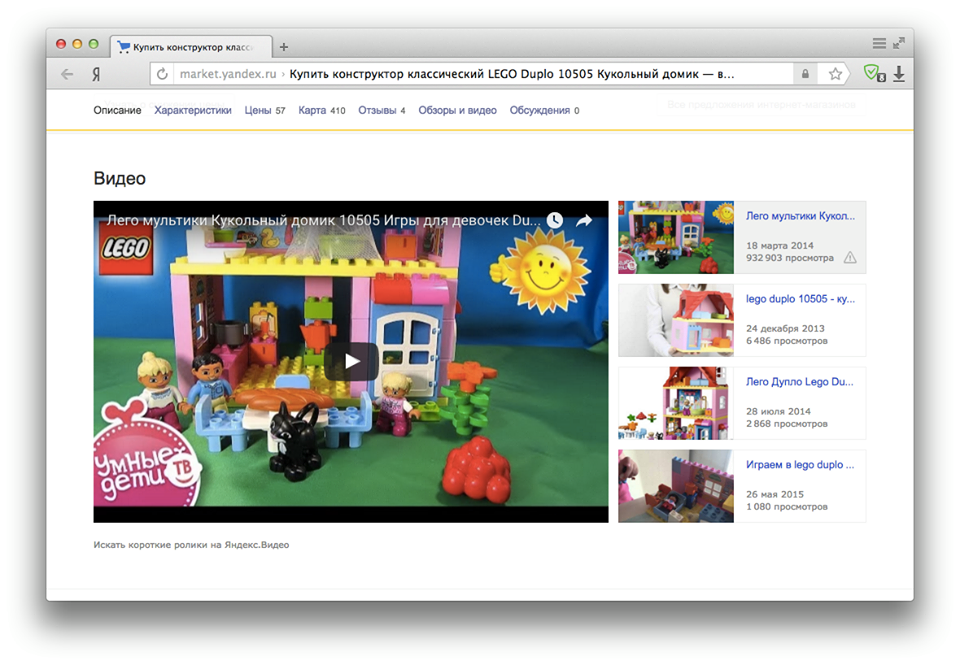Open the downloads arrow icon
Viewport: 960px width, 665px height.
point(899,74)
